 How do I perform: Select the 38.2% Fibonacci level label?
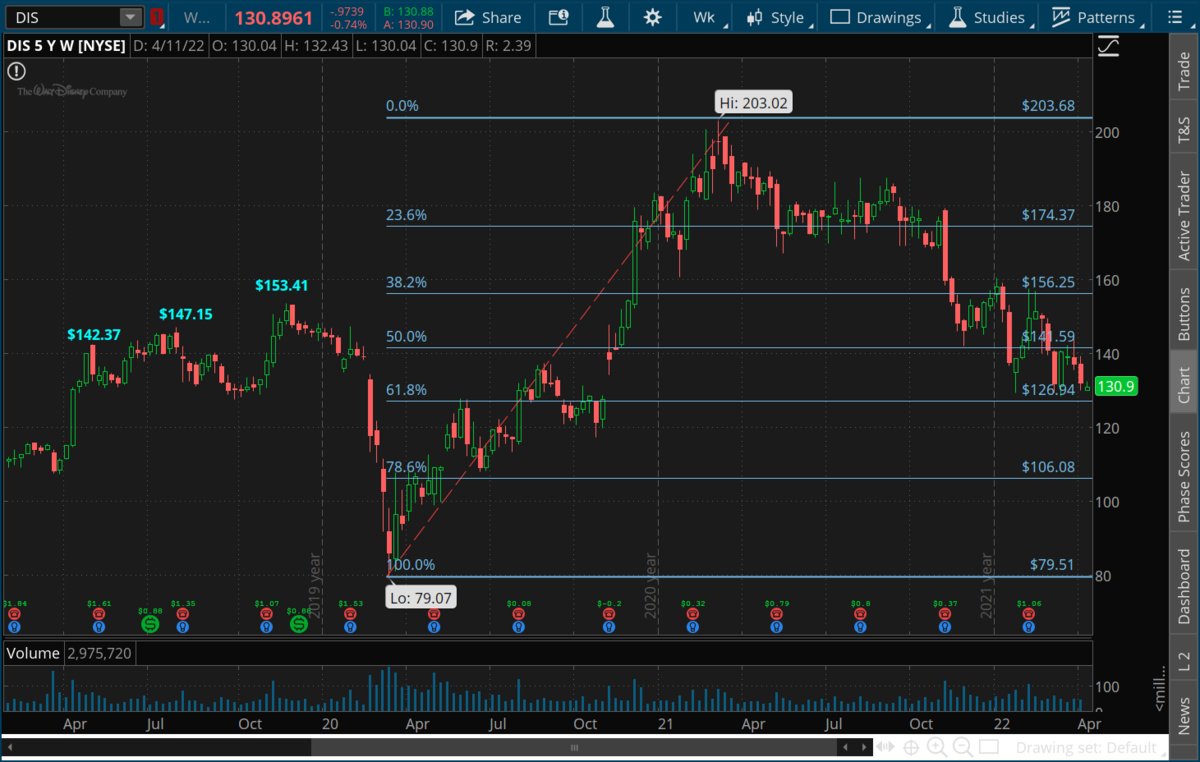[x=407, y=283]
